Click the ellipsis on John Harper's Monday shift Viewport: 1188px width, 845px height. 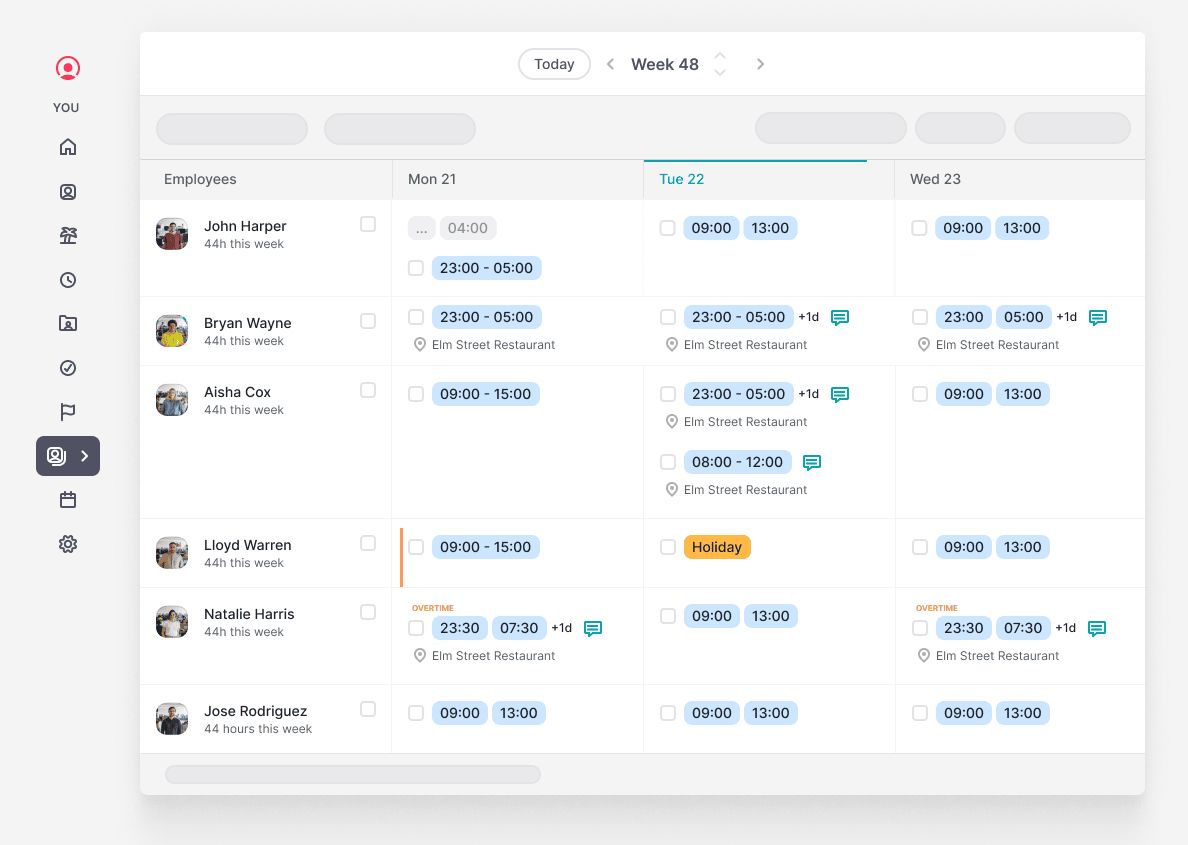click(x=421, y=227)
